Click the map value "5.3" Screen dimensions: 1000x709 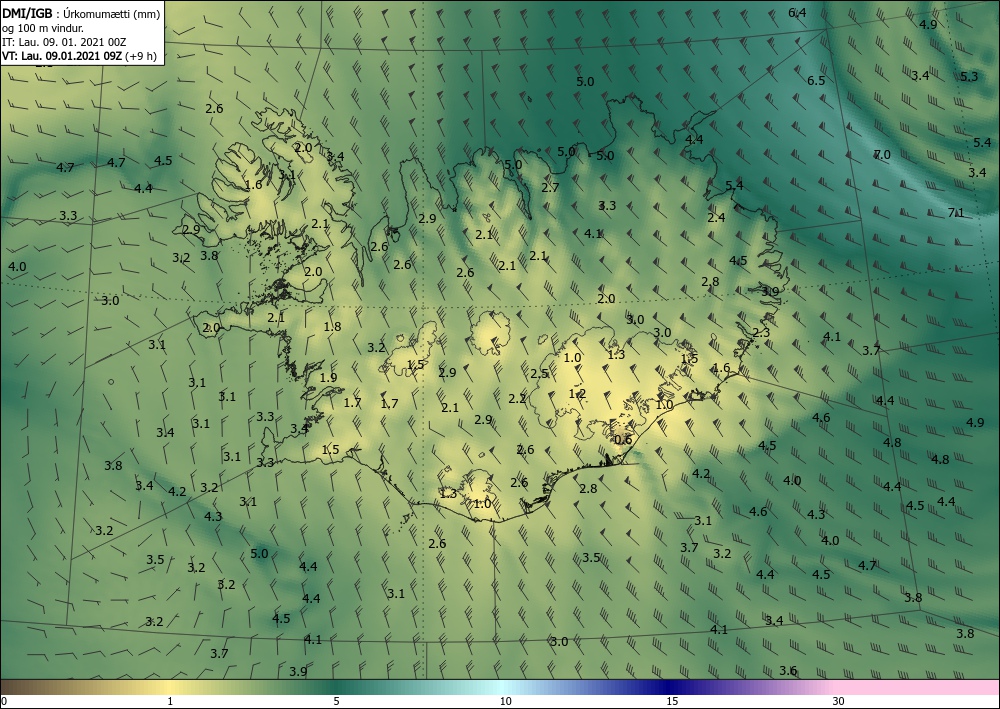pyautogui.click(x=969, y=77)
